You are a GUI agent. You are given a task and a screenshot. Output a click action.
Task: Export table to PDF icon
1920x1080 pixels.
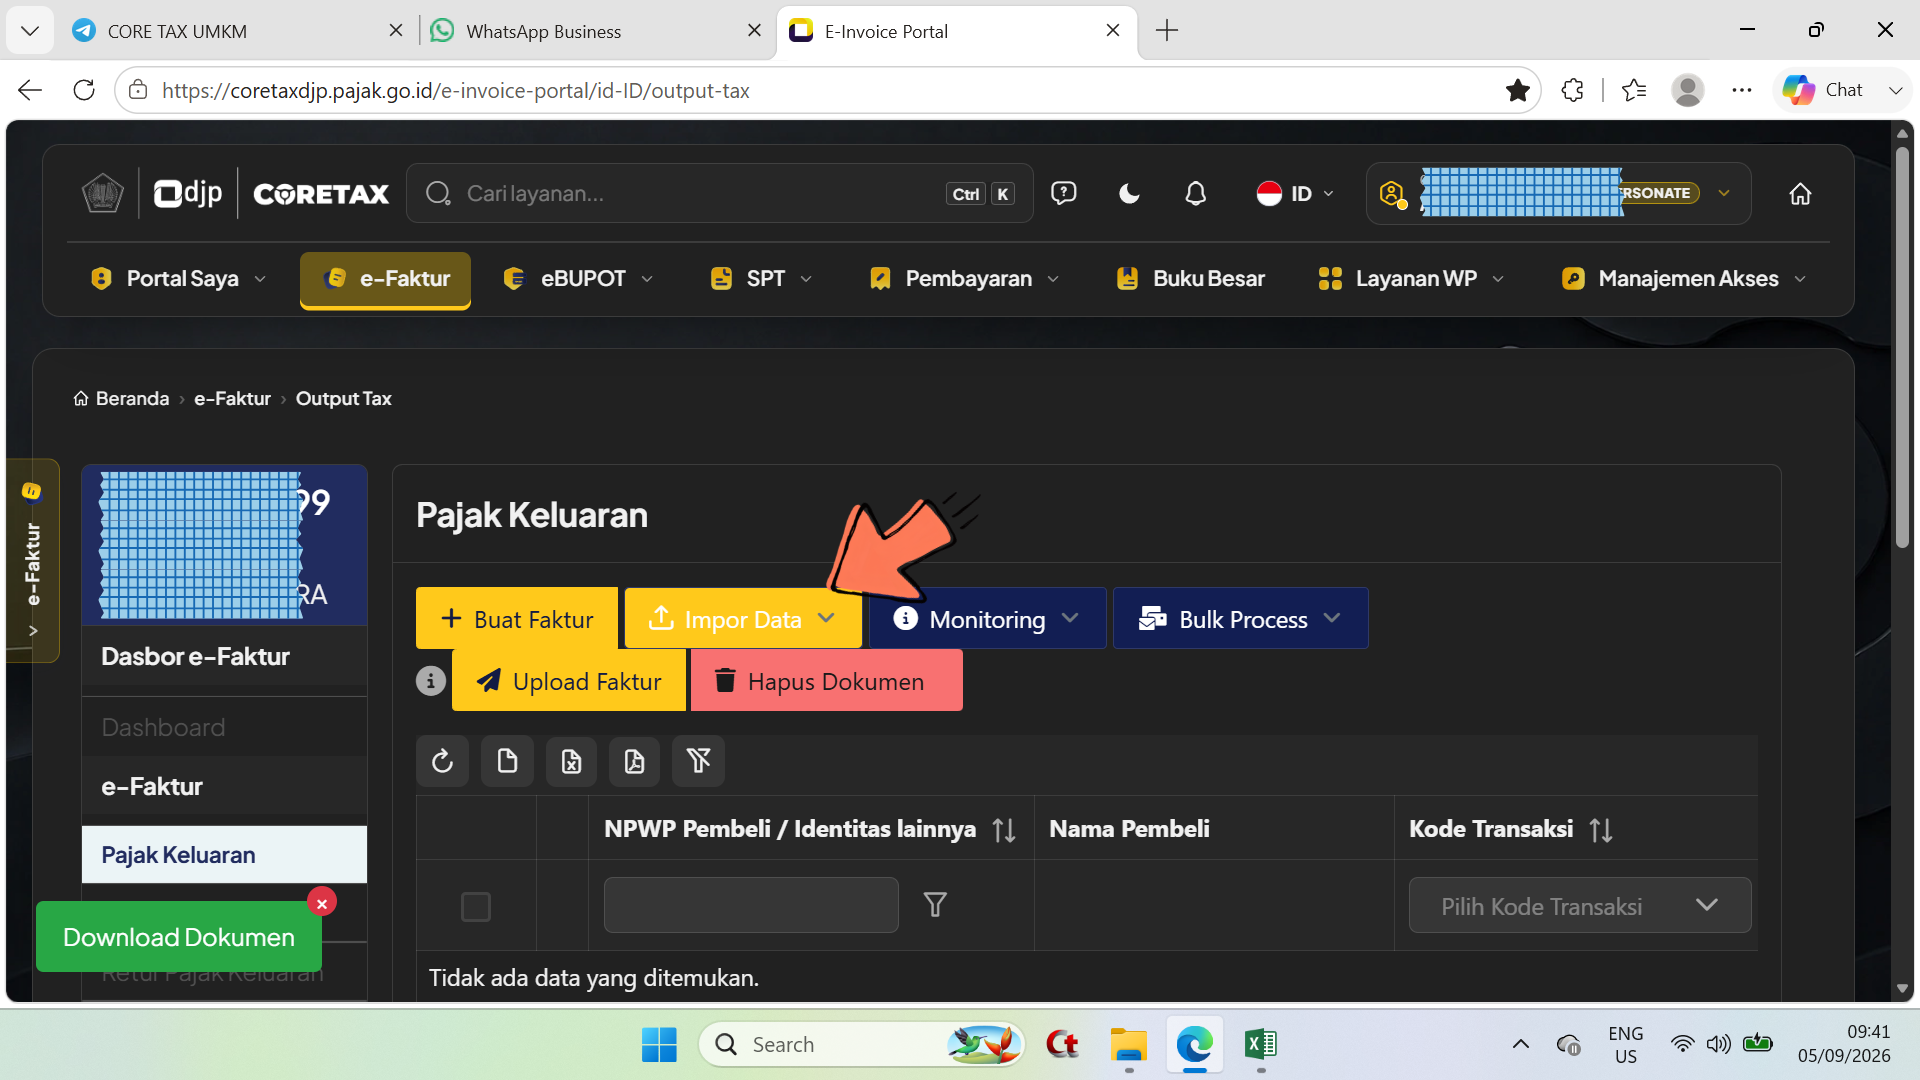635,762
